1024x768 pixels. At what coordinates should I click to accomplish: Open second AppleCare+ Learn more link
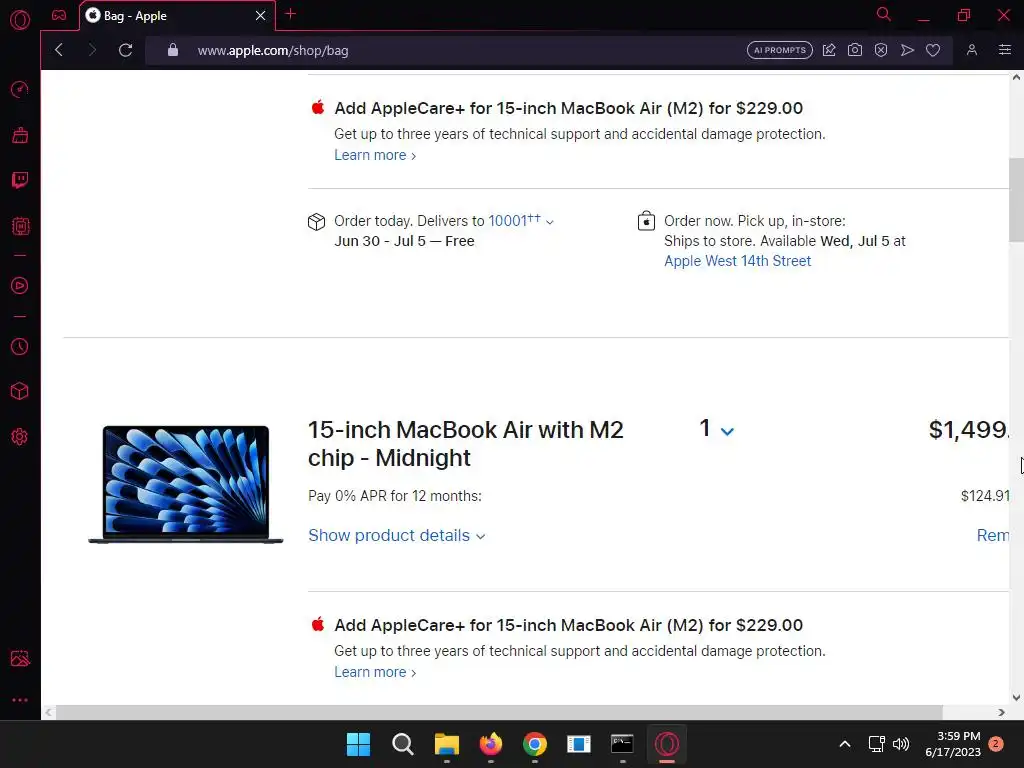pyautogui.click(x=375, y=673)
